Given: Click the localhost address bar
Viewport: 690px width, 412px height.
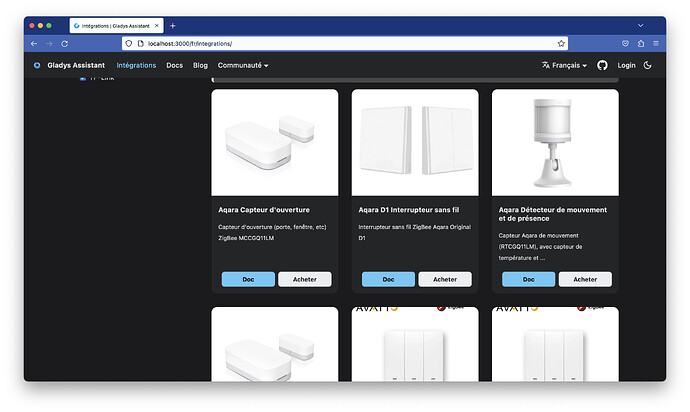Looking at the screenshot, I should pos(340,44).
